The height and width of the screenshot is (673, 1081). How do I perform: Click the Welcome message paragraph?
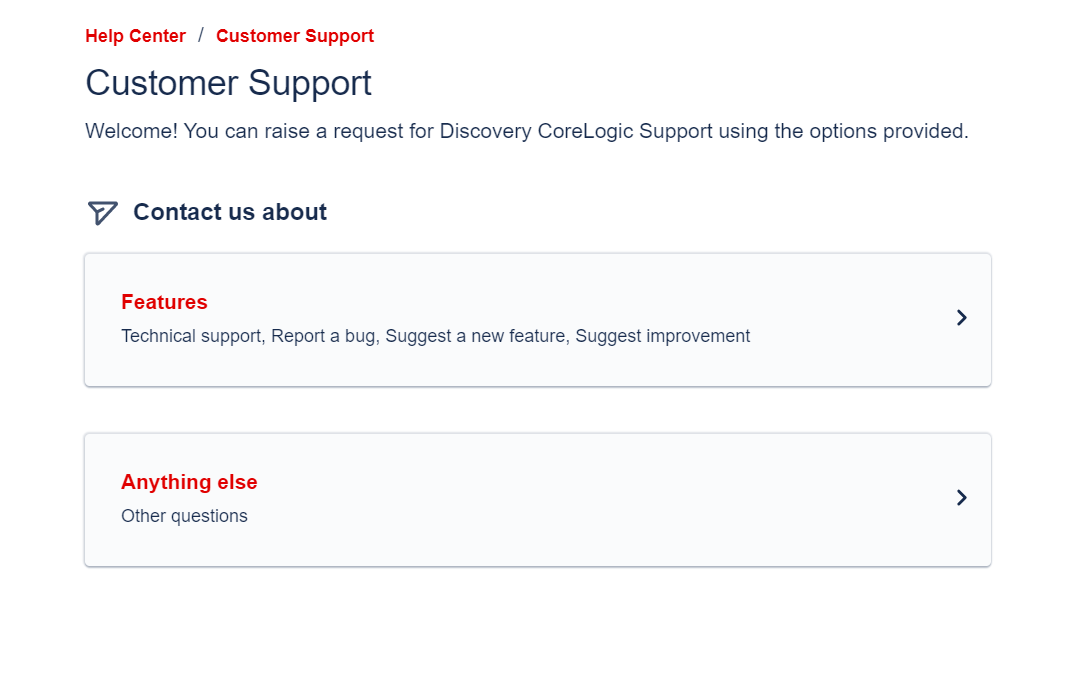click(x=527, y=131)
